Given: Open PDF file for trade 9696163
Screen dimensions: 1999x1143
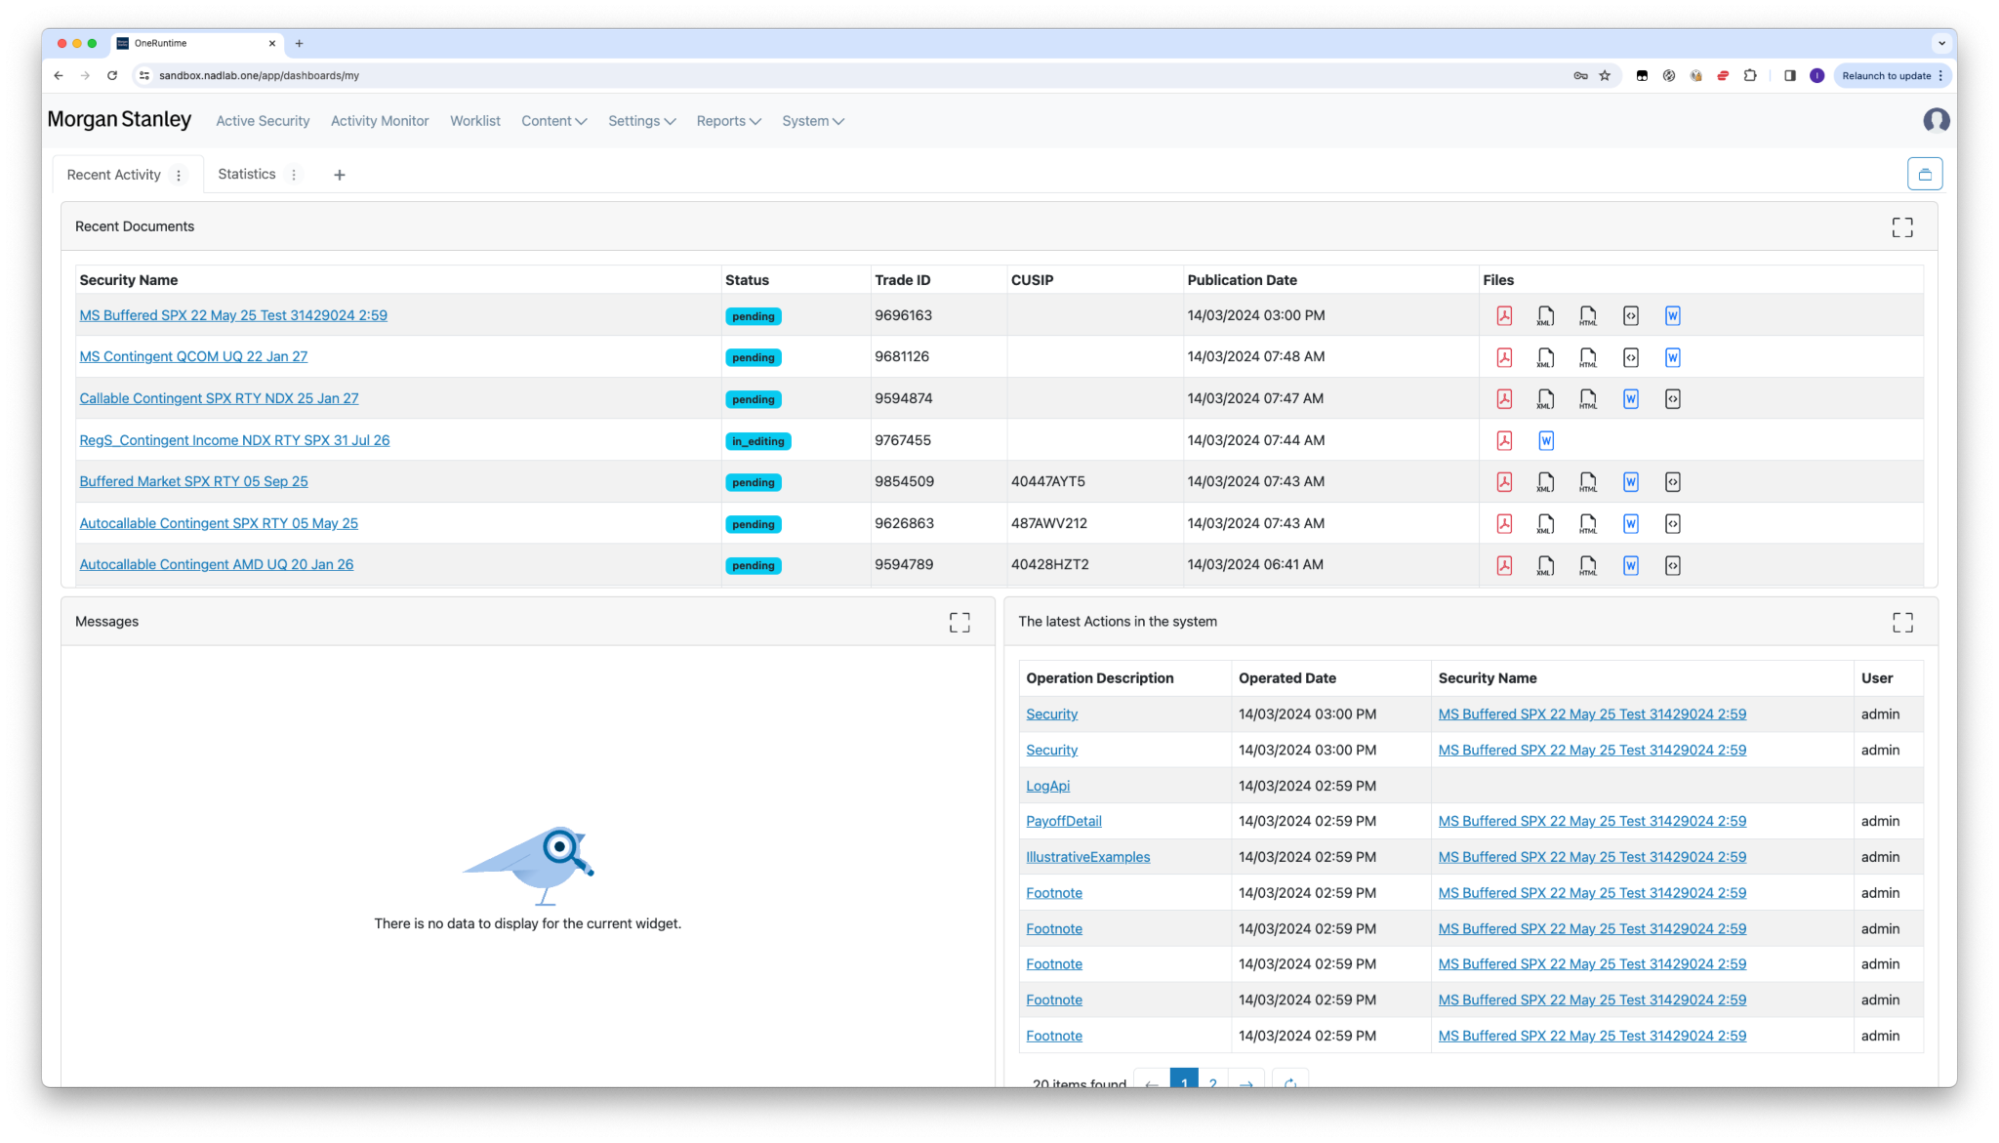Looking at the screenshot, I should (x=1504, y=316).
